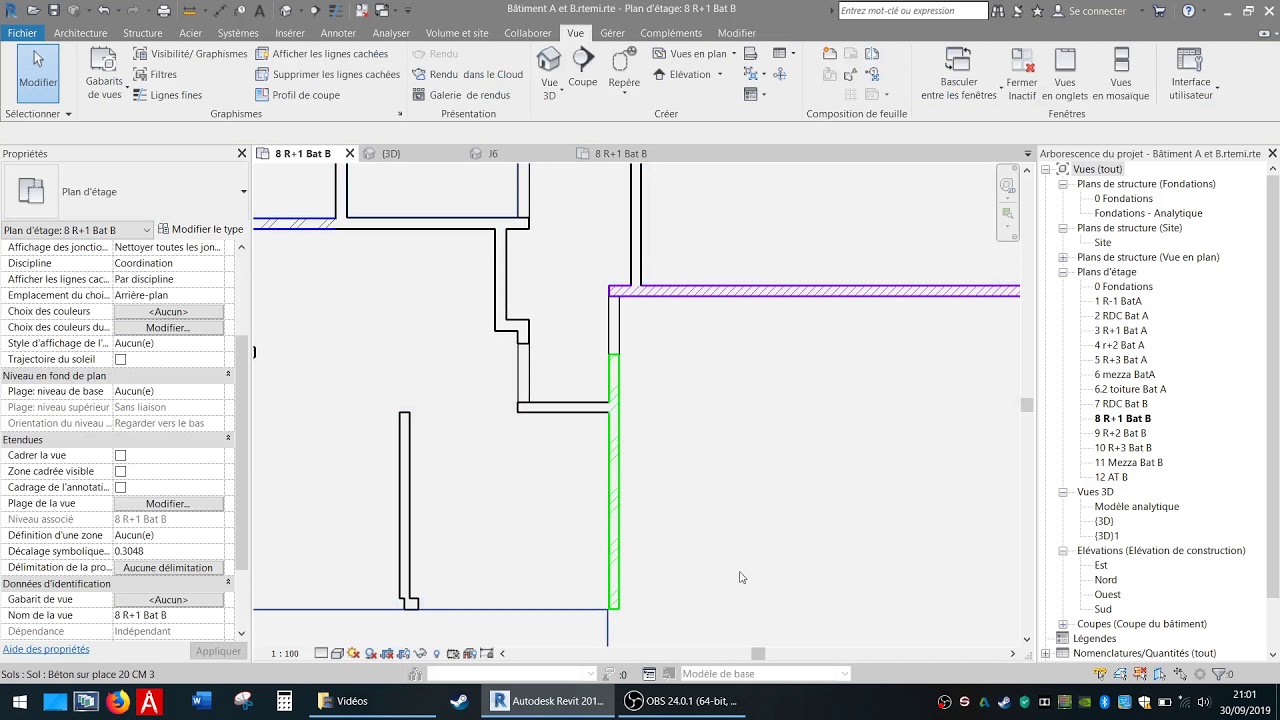This screenshot has width=1280, height=720.
Task: Select the Modifier arrow tool
Action: (38, 72)
